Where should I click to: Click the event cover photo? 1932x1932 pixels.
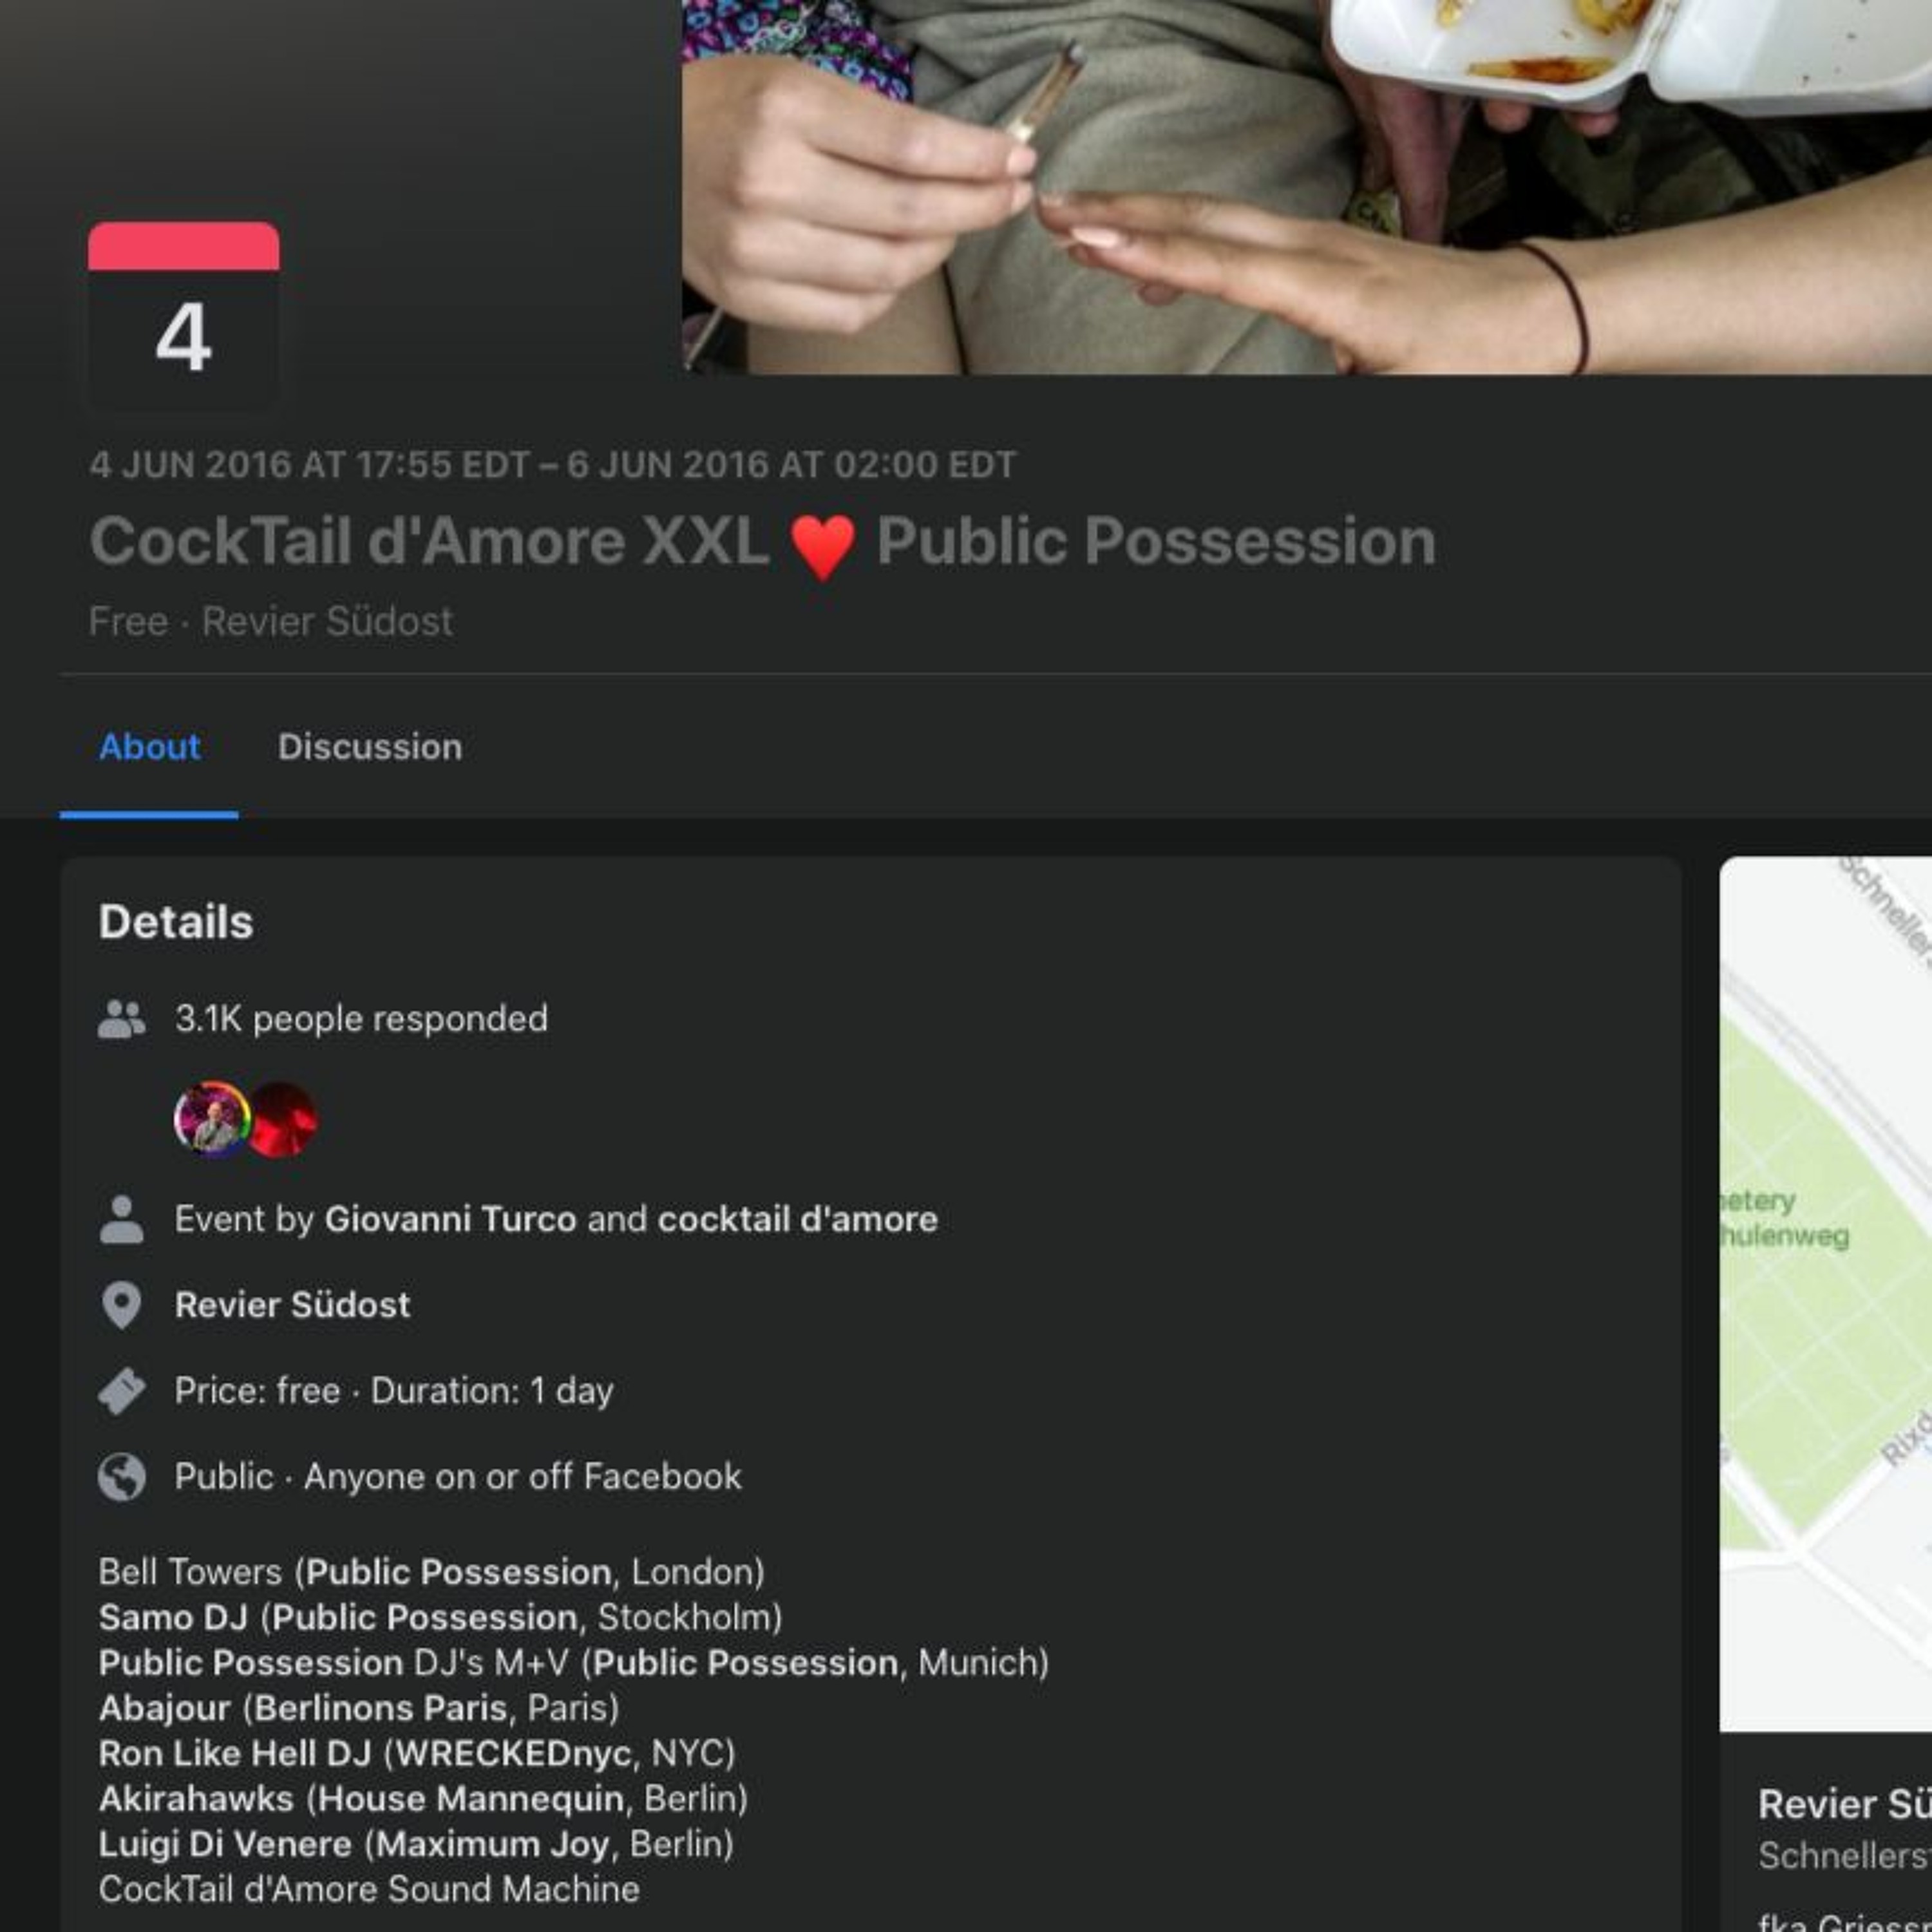(1307, 187)
